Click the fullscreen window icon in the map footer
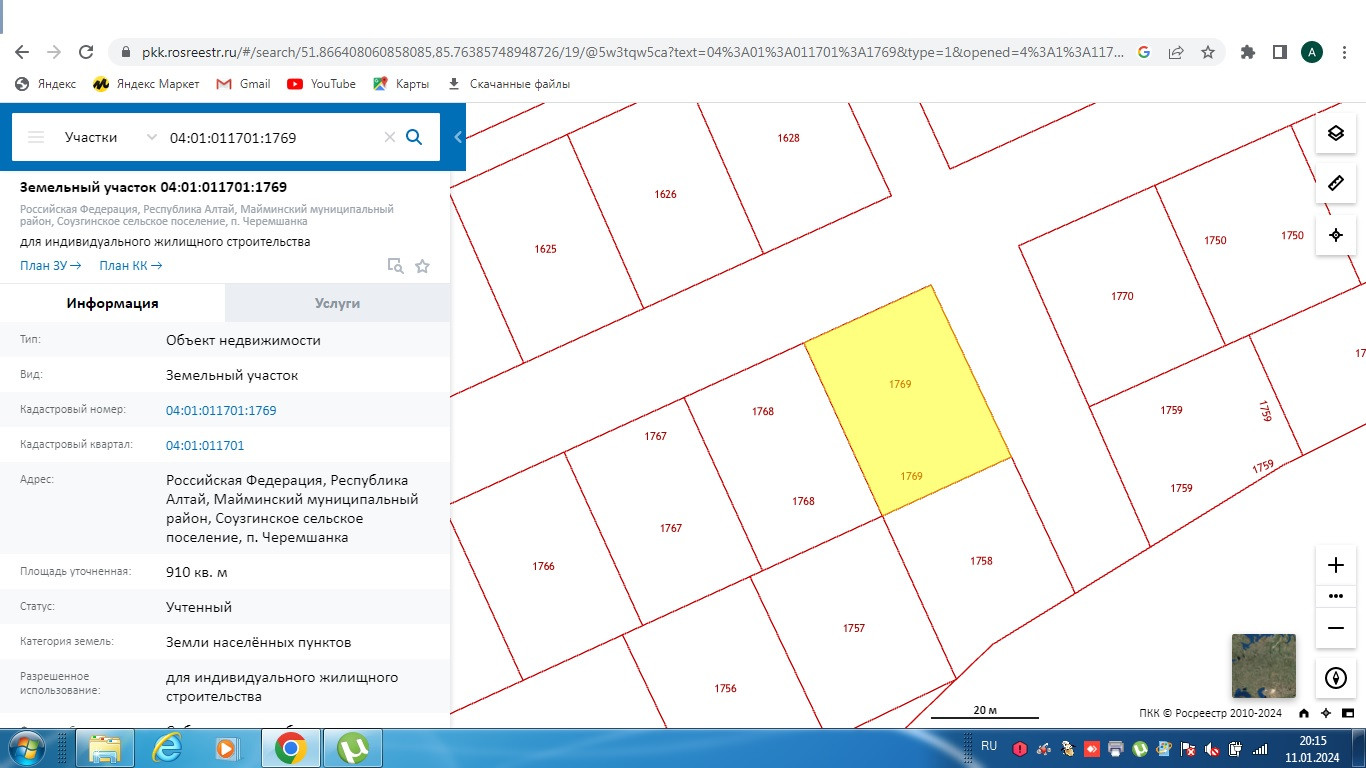This screenshot has height=768, width=1366. (1347, 714)
